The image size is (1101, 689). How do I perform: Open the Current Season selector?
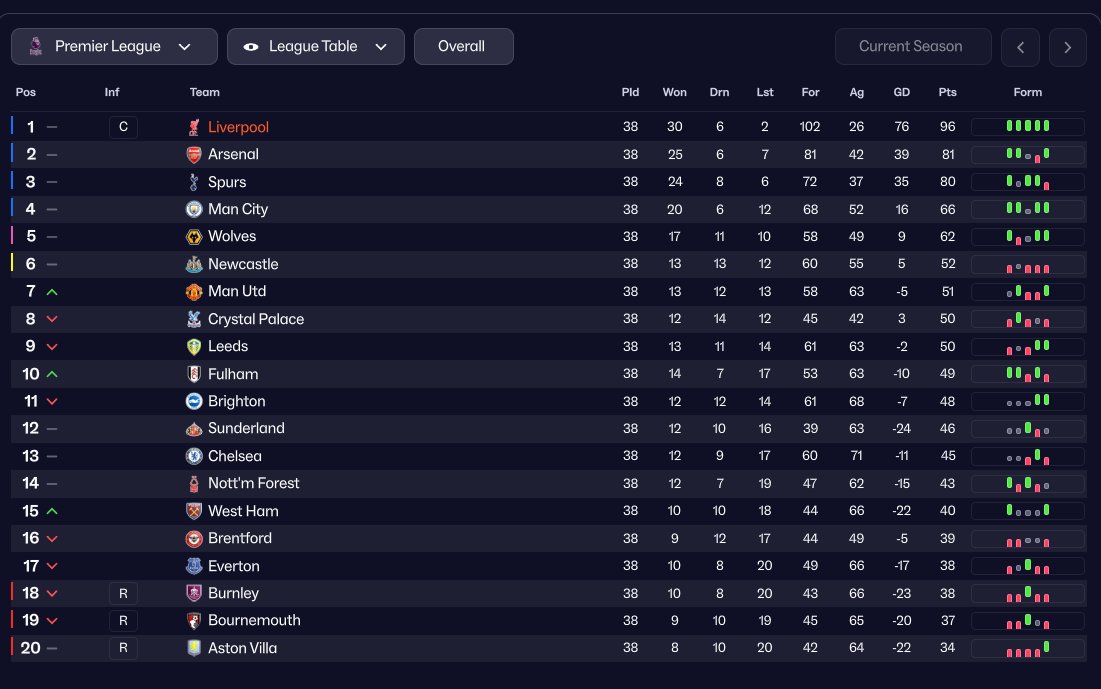[x=912, y=46]
